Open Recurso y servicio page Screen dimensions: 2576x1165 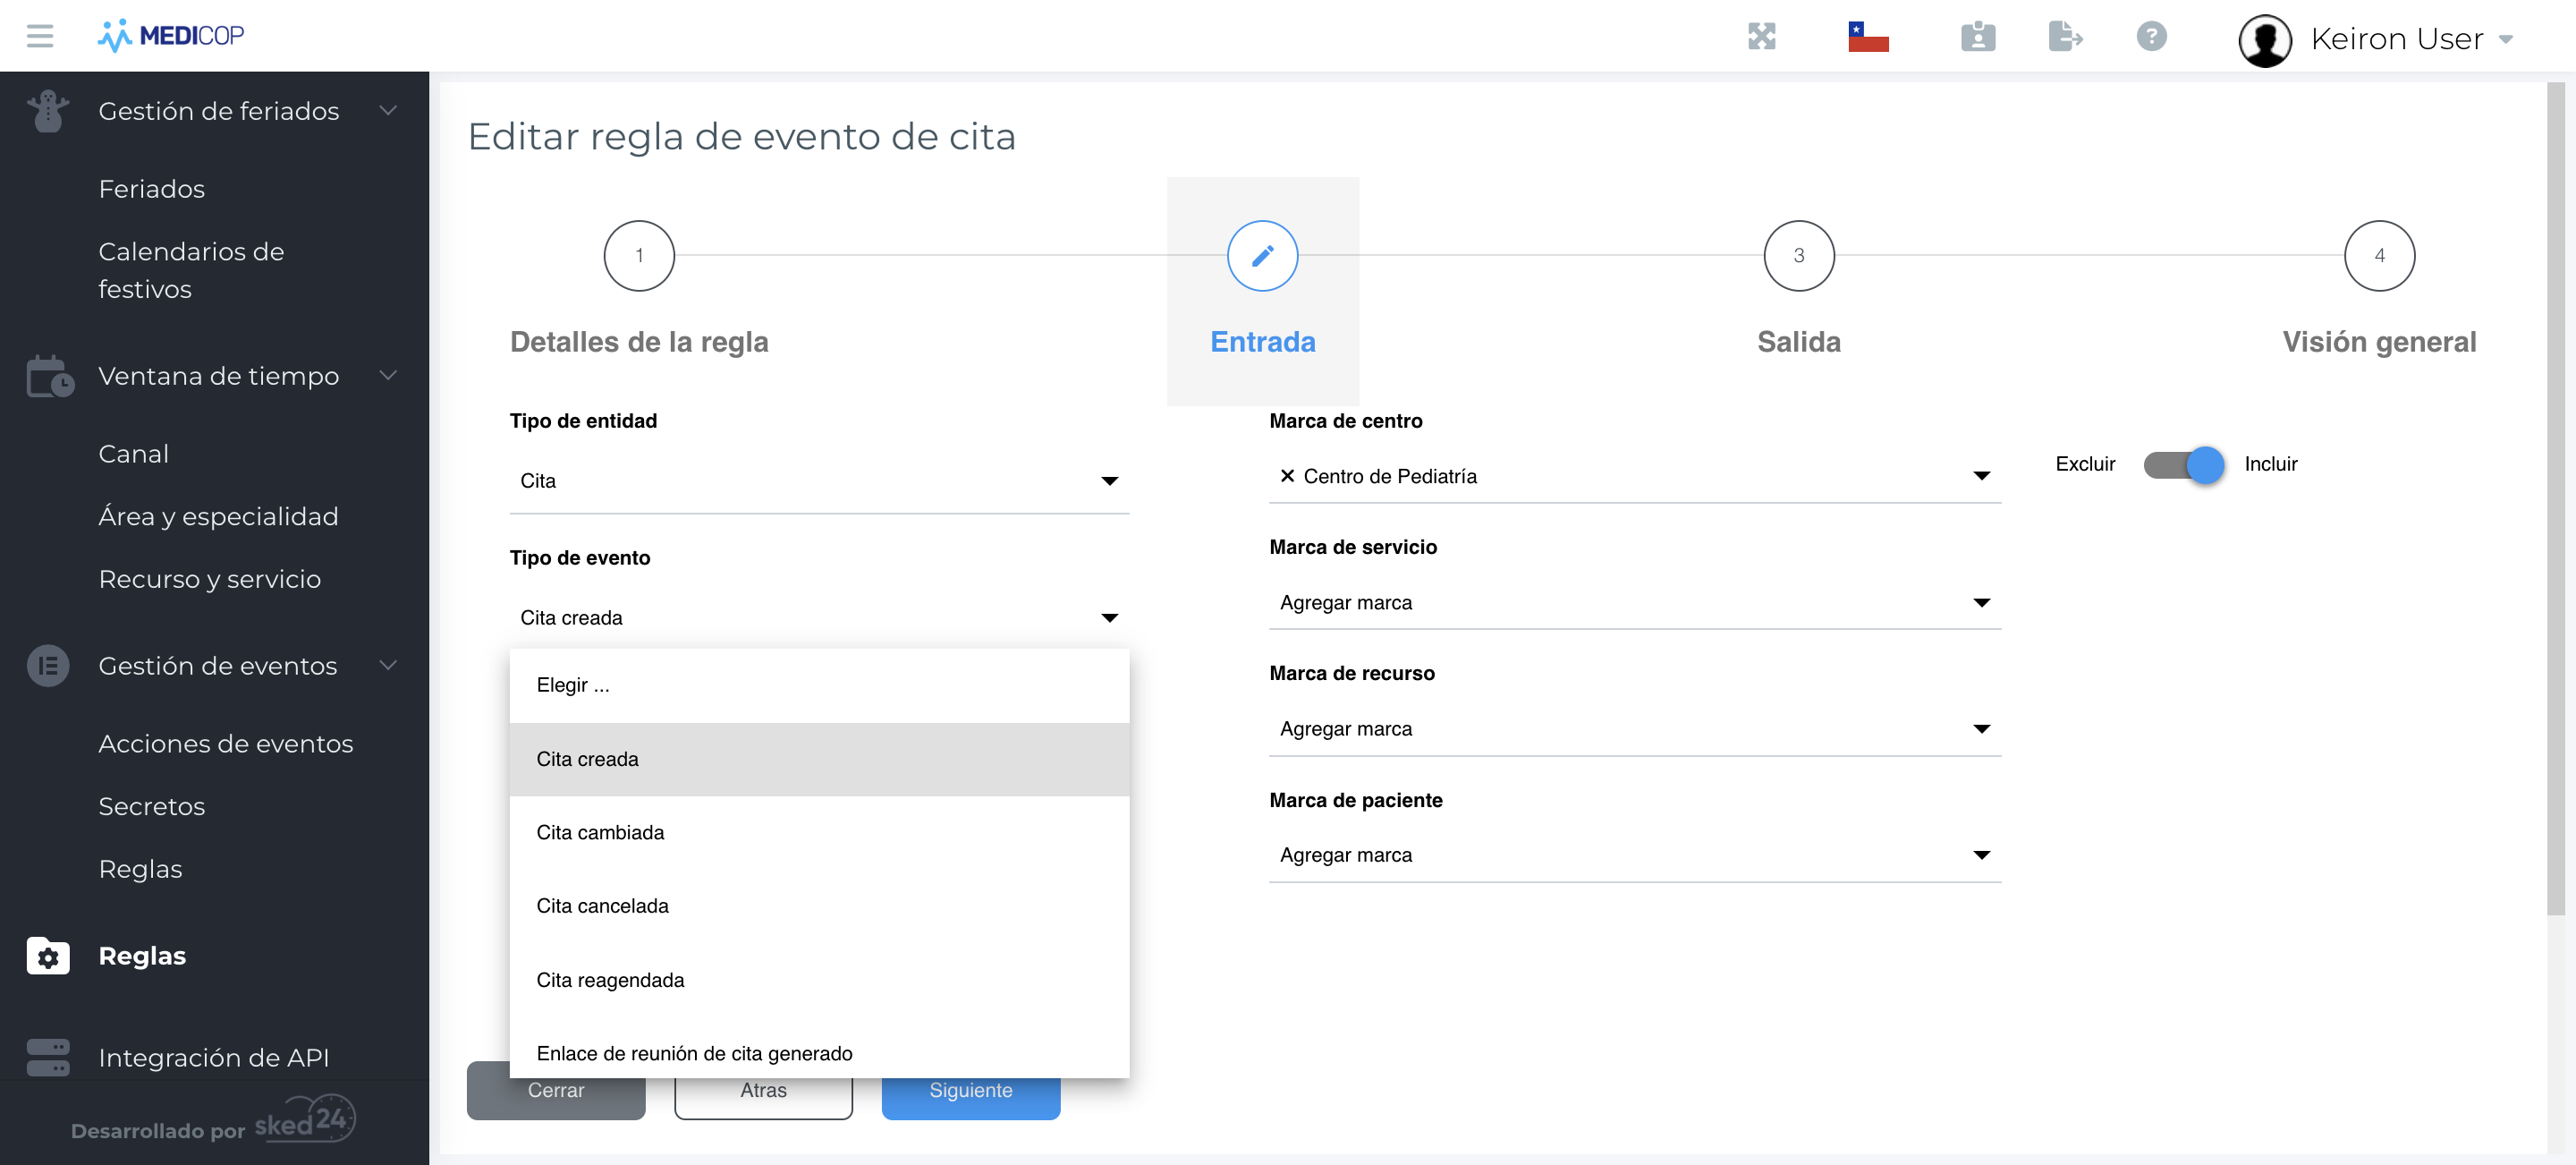(209, 579)
